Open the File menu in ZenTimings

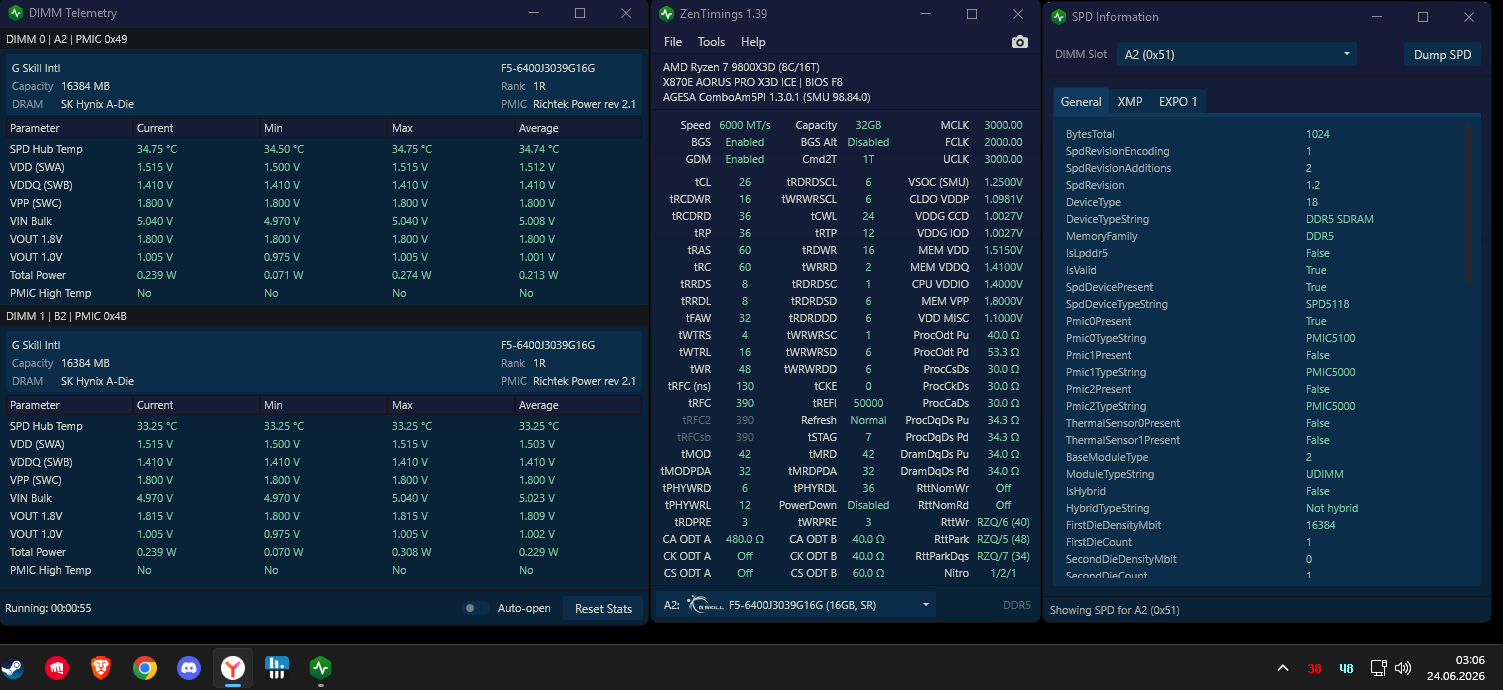pos(673,42)
